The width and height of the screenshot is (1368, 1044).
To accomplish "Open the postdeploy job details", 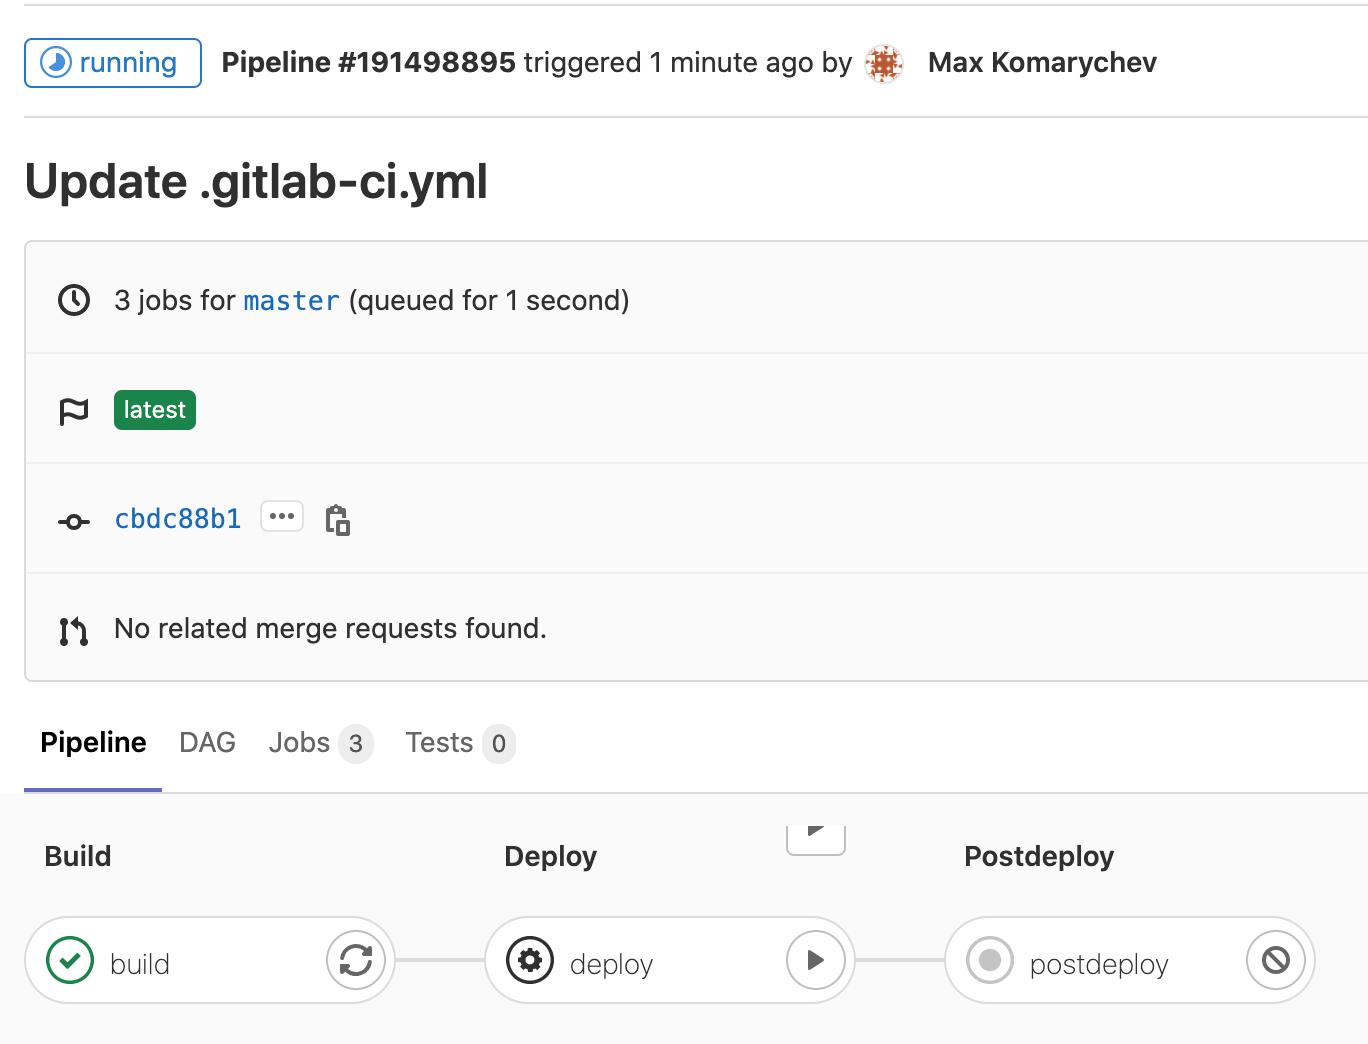I will point(1098,964).
